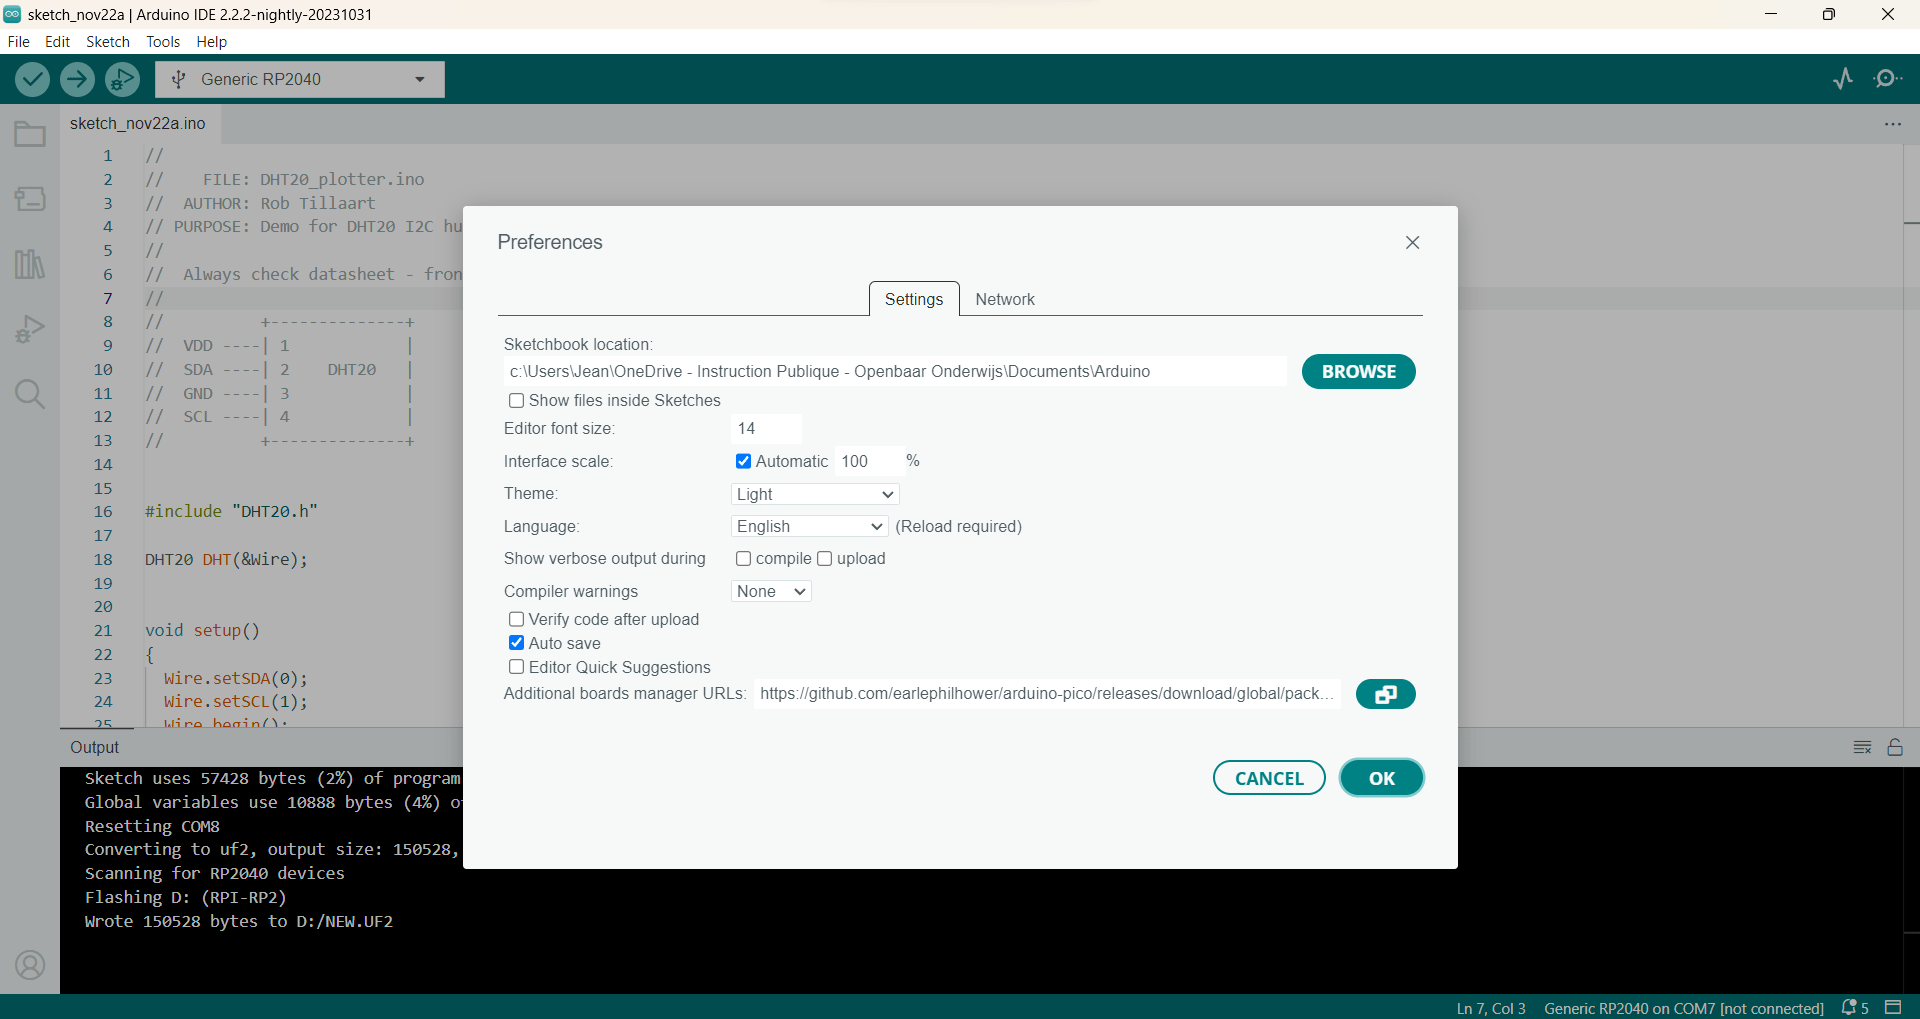Click the CANCEL button

(1269, 778)
